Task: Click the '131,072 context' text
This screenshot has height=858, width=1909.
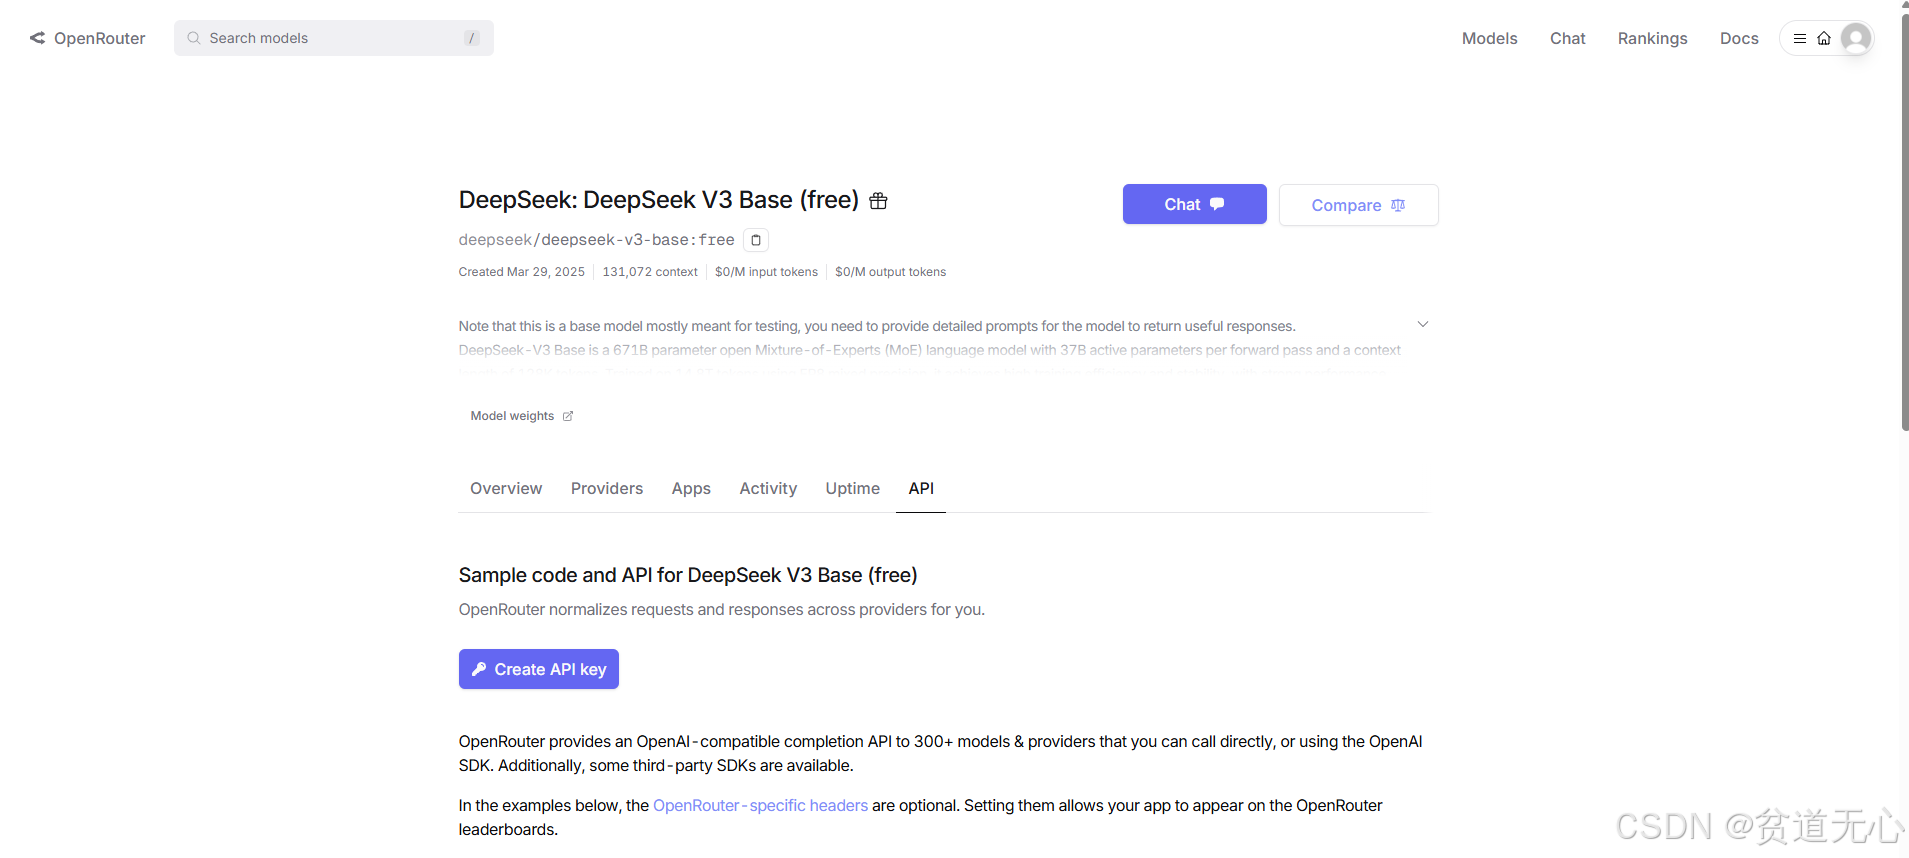Action: pos(650,272)
